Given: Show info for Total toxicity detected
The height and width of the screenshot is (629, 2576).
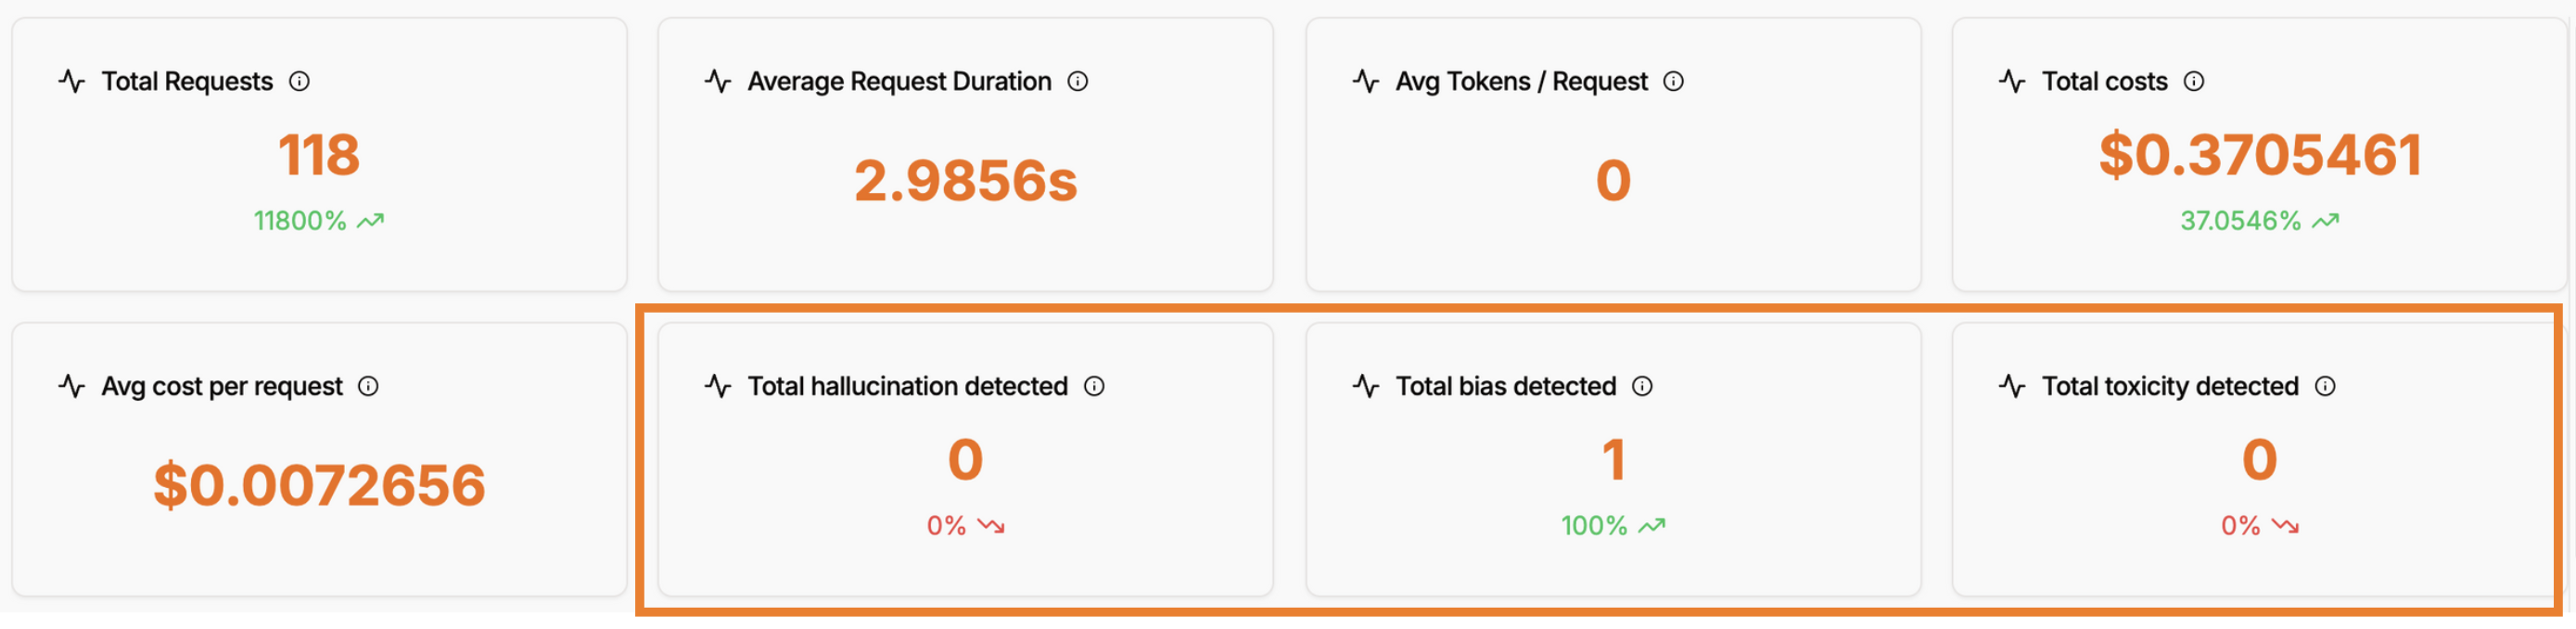Looking at the screenshot, I should pos(2325,386).
